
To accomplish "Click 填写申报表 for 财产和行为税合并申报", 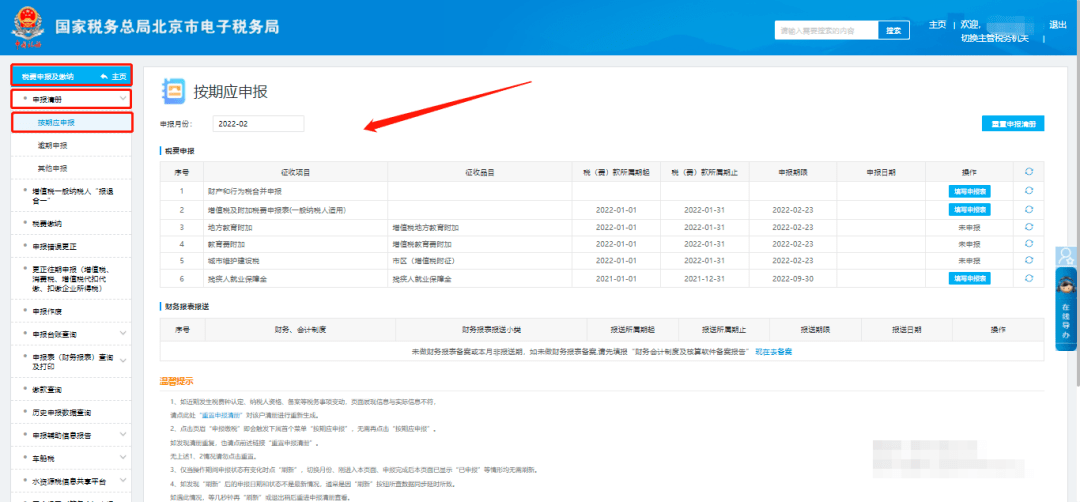I will click(969, 191).
